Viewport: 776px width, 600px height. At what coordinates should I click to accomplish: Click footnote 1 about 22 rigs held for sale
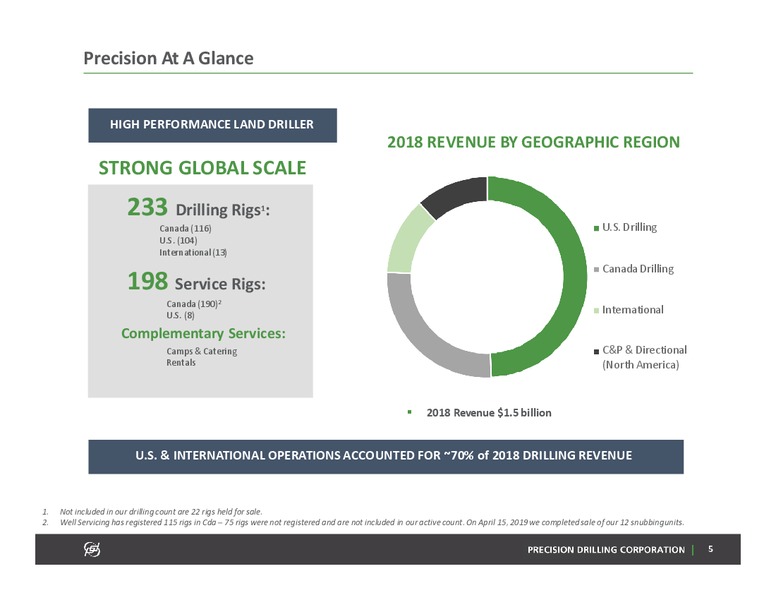point(161,512)
